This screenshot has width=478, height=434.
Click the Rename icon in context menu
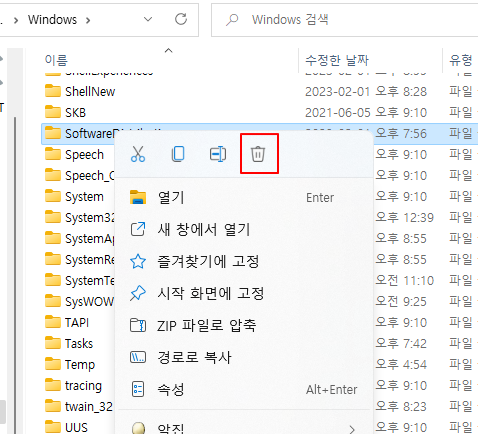click(x=218, y=154)
